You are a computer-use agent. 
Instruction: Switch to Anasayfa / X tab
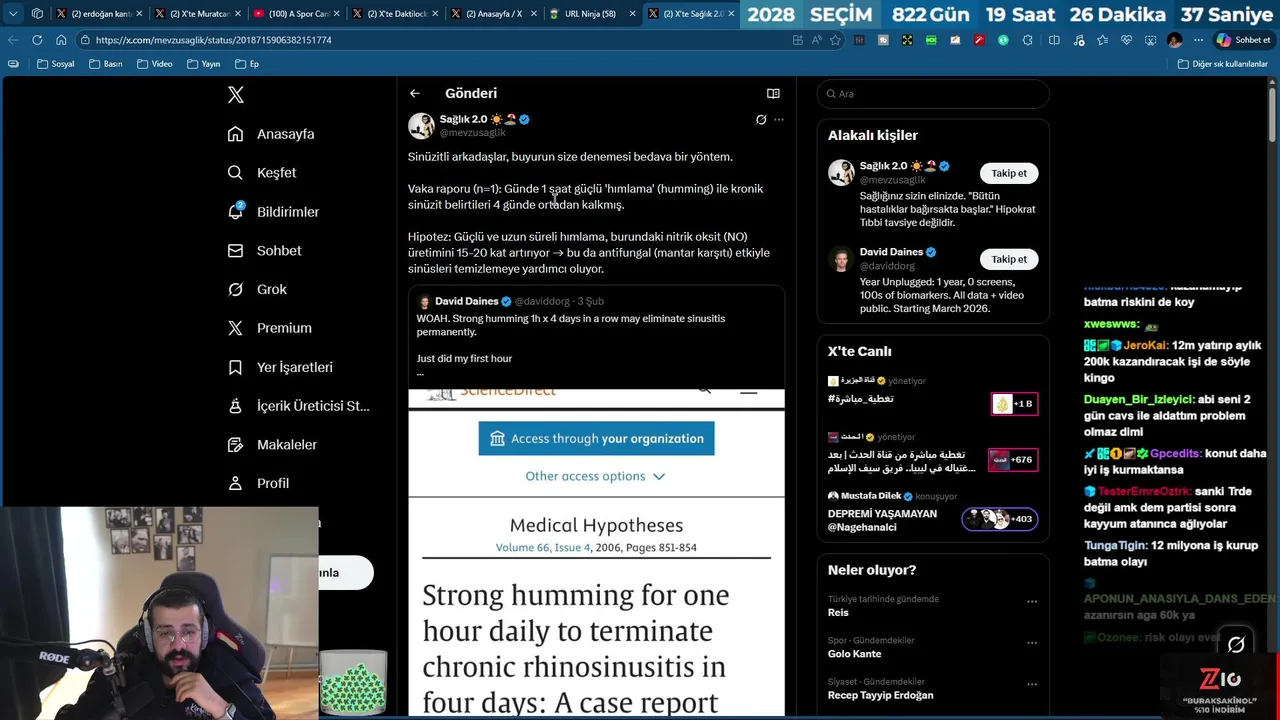(x=493, y=14)
